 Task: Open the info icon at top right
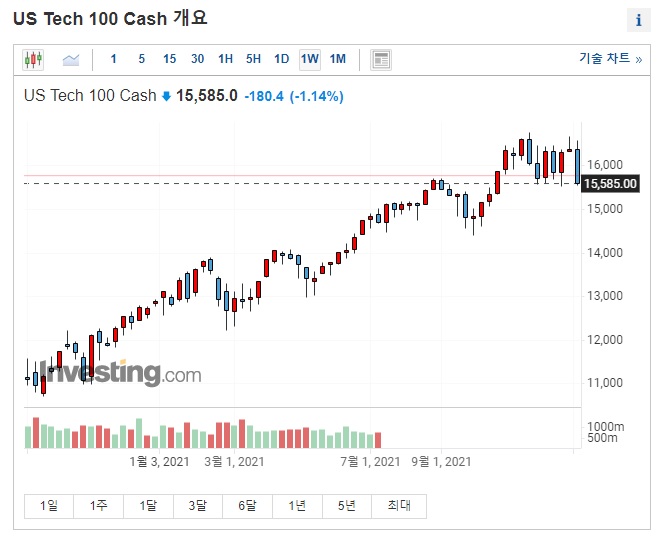[639, 20]
